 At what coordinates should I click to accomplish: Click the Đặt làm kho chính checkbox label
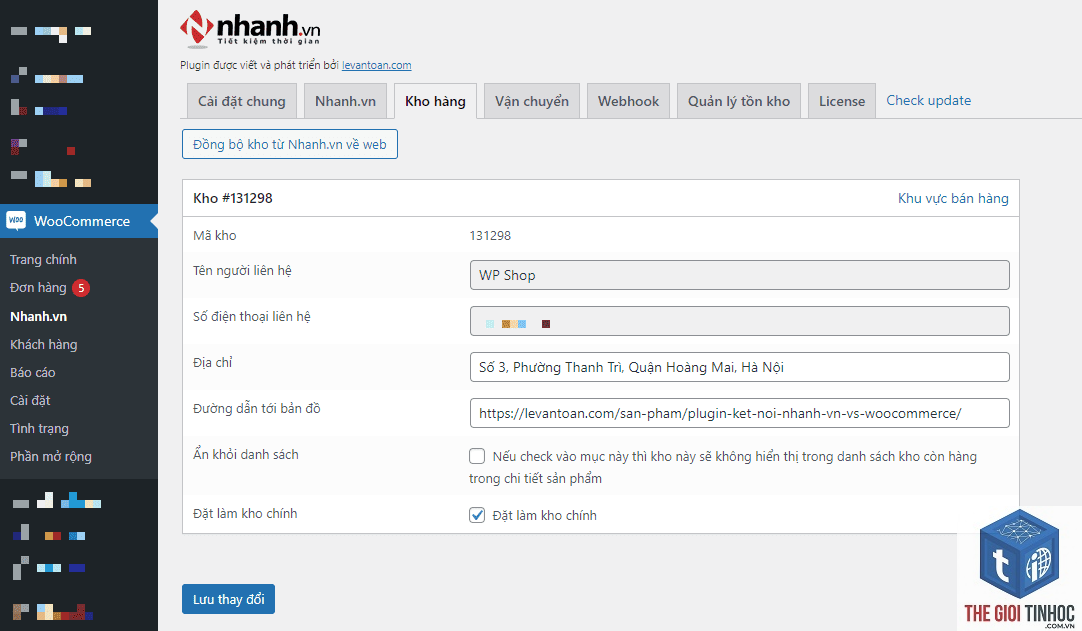tap(544, 516)
